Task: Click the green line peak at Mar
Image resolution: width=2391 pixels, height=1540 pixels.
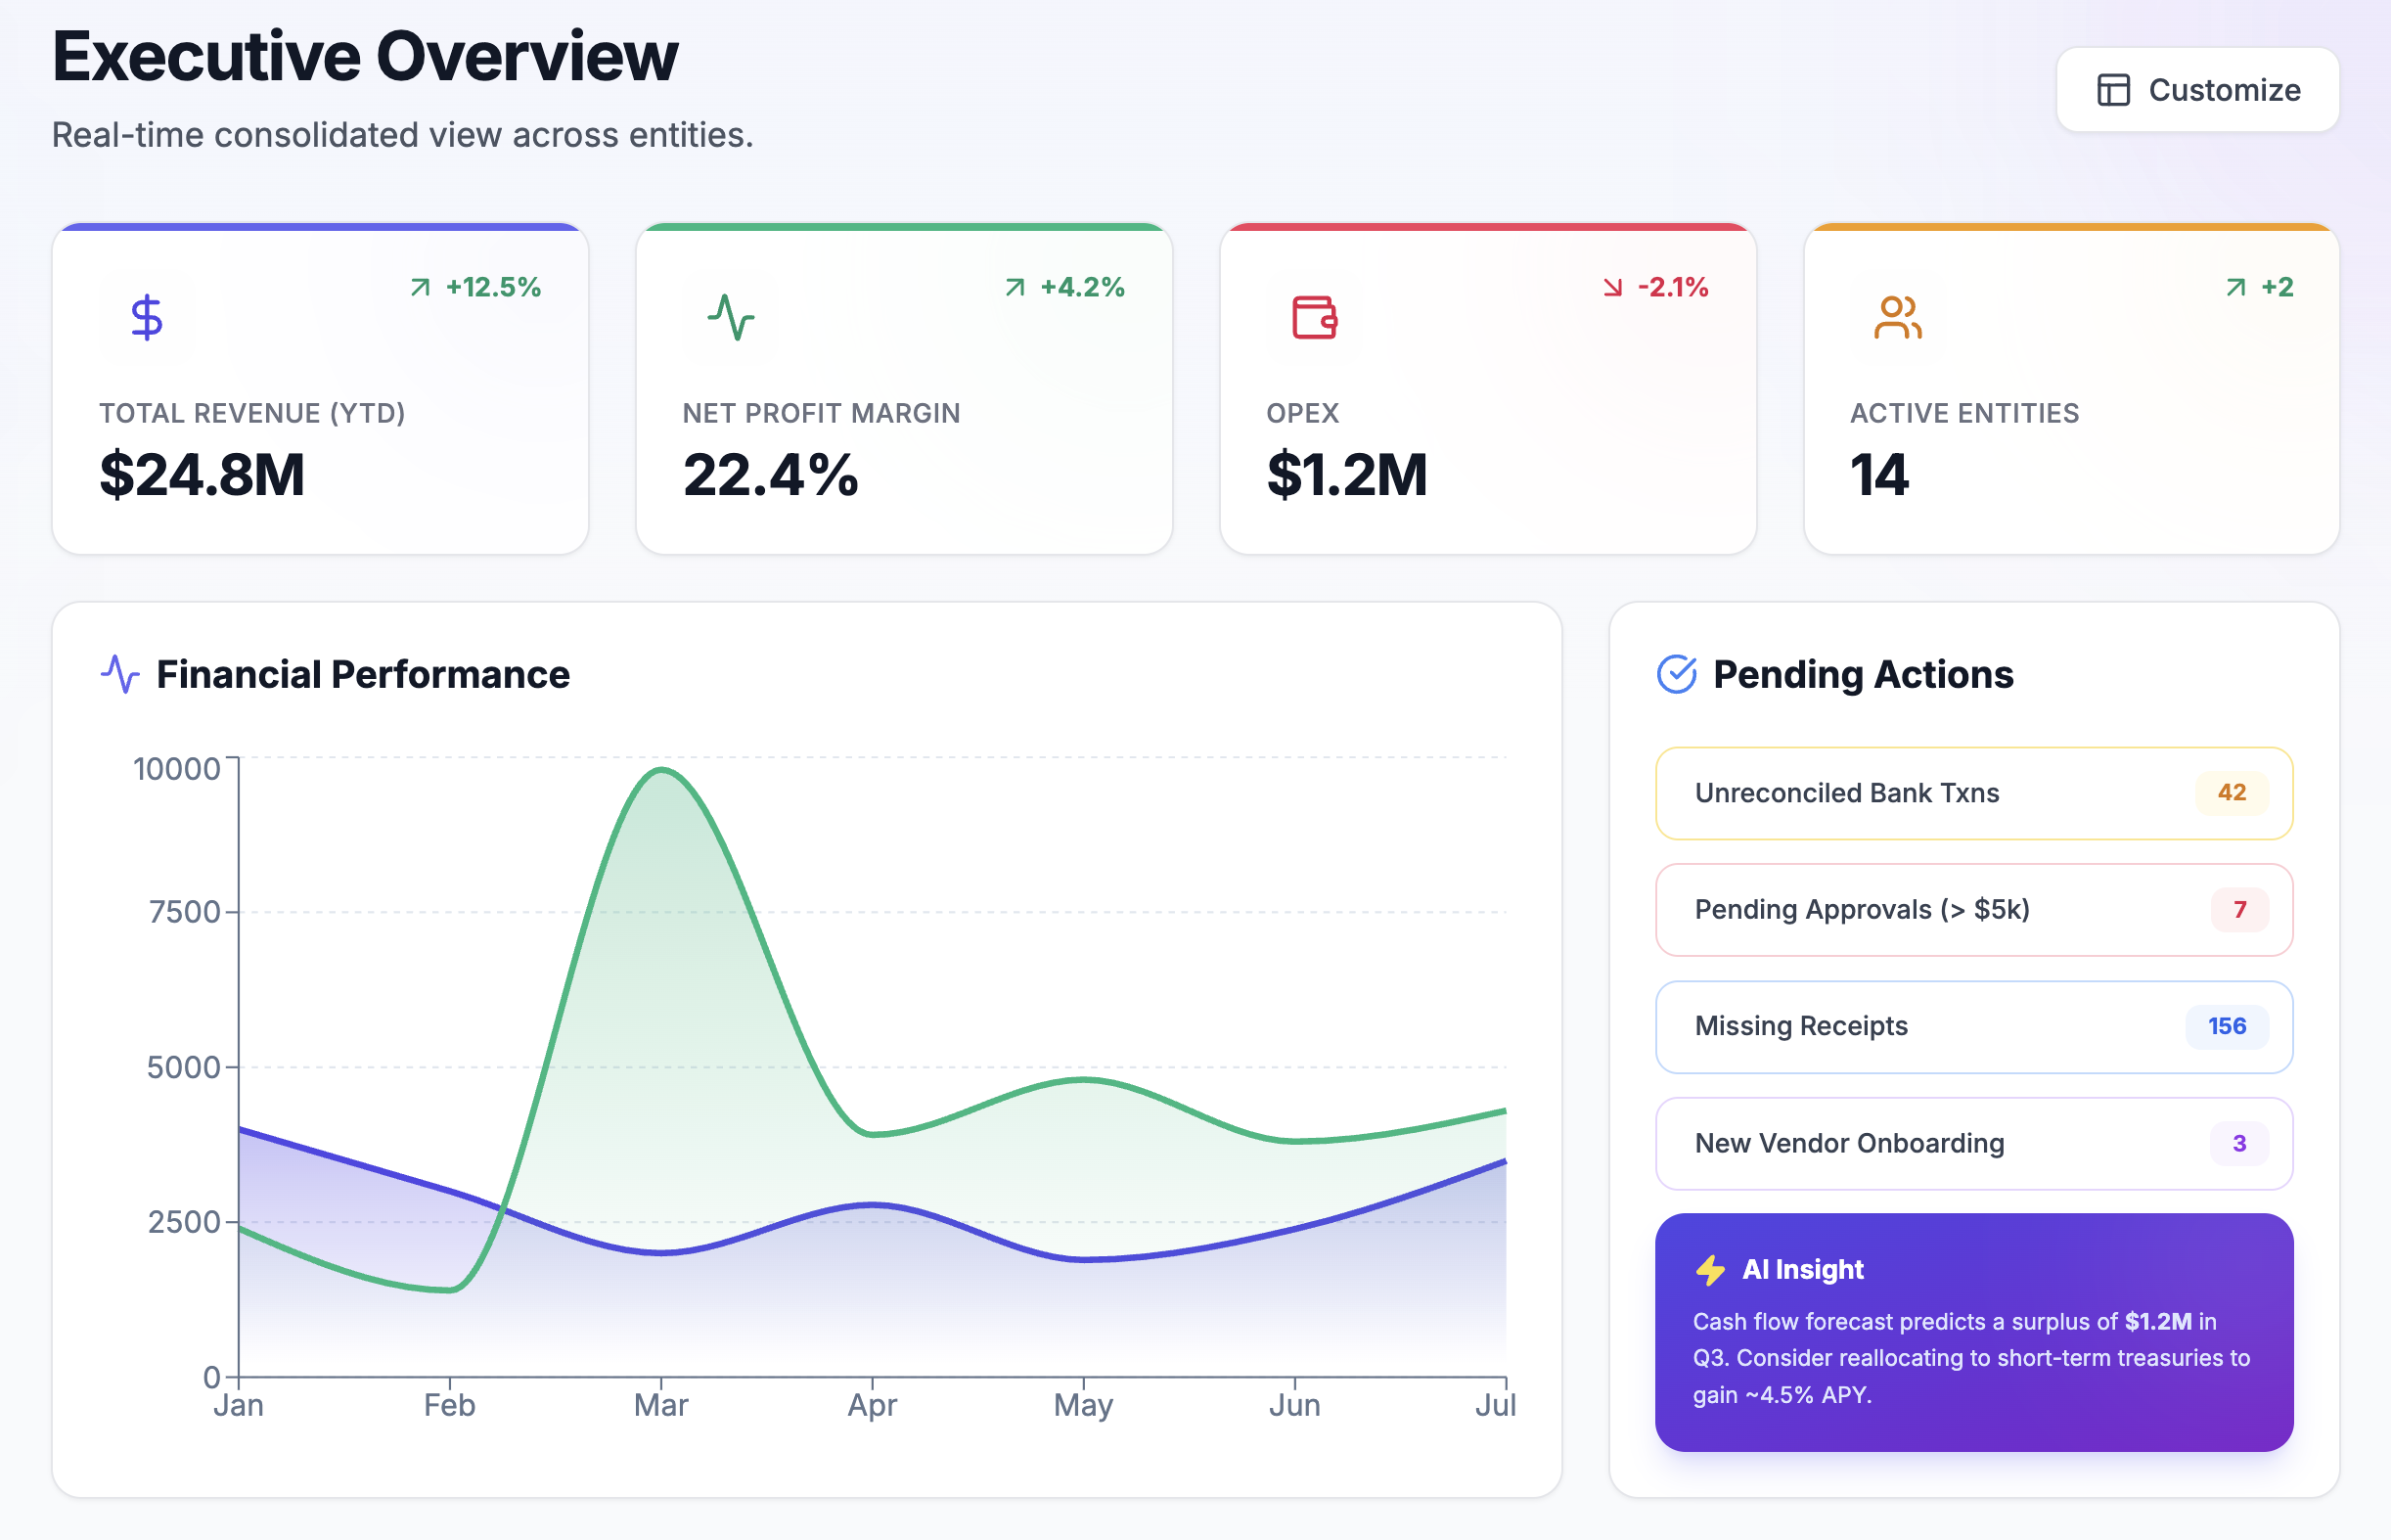Action: pos(661,770)
